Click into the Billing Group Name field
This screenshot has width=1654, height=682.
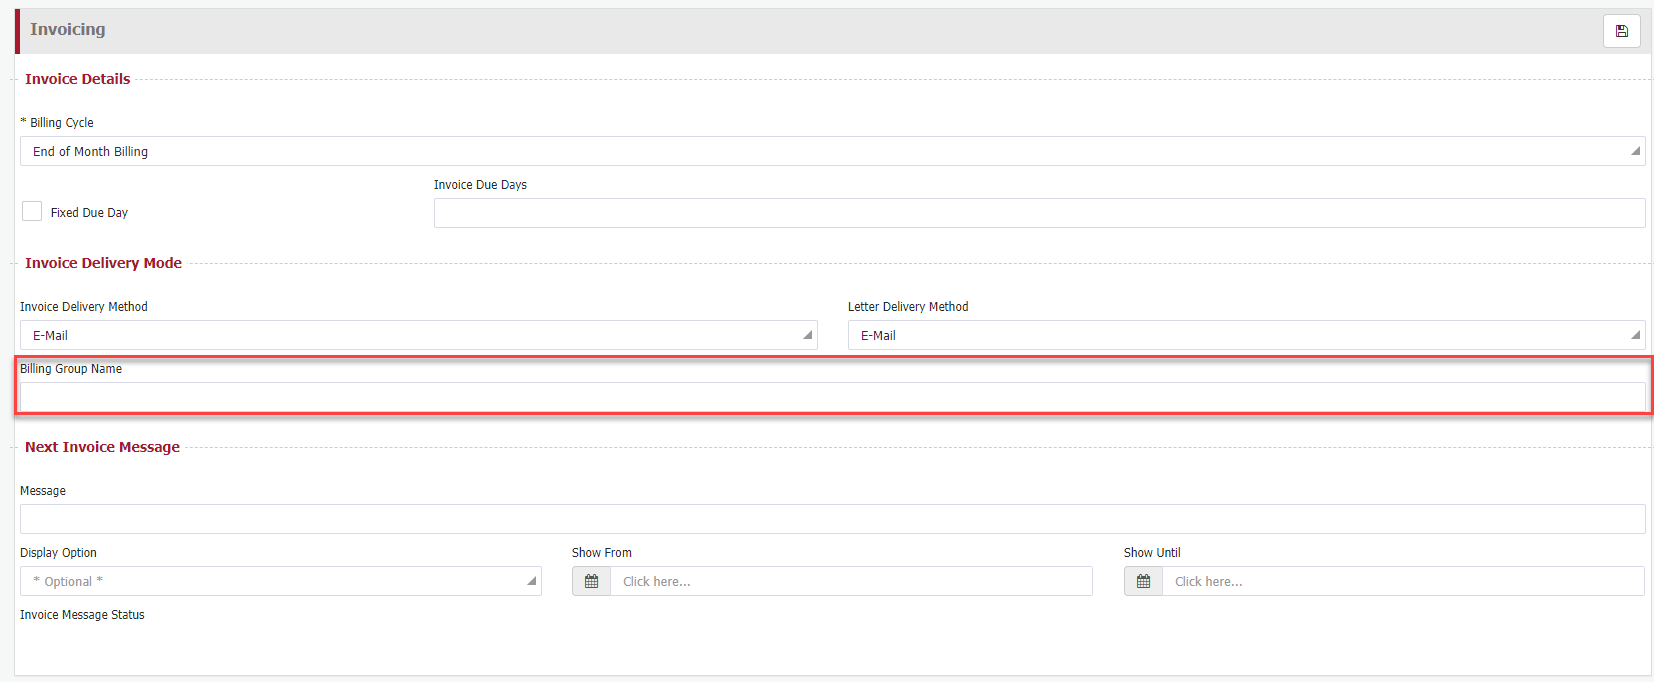pos(832,397)
